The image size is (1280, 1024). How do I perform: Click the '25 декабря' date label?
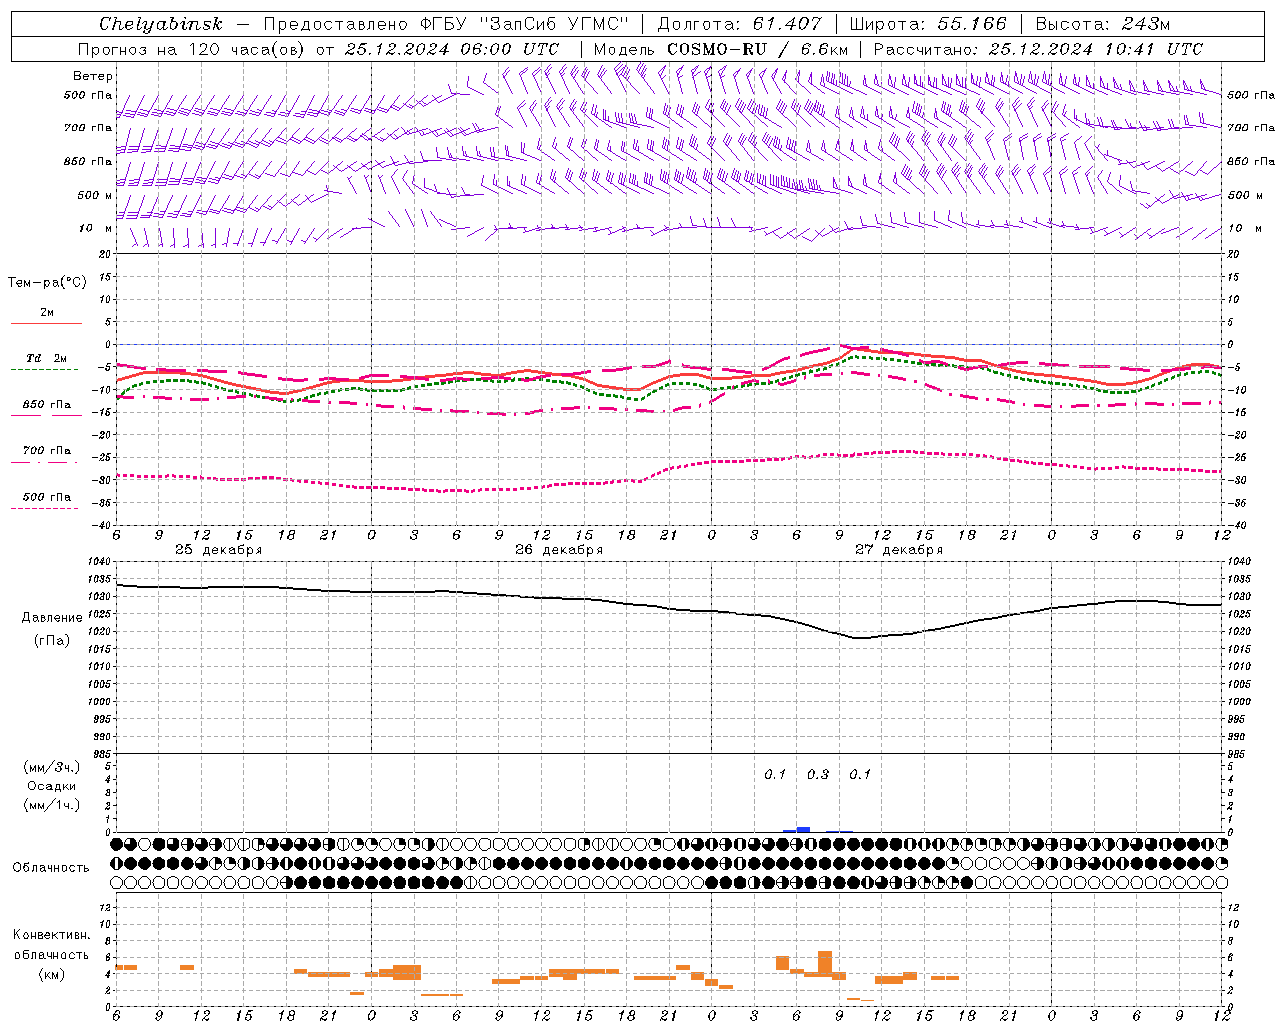pyautogui.click(x=218, y=550)
